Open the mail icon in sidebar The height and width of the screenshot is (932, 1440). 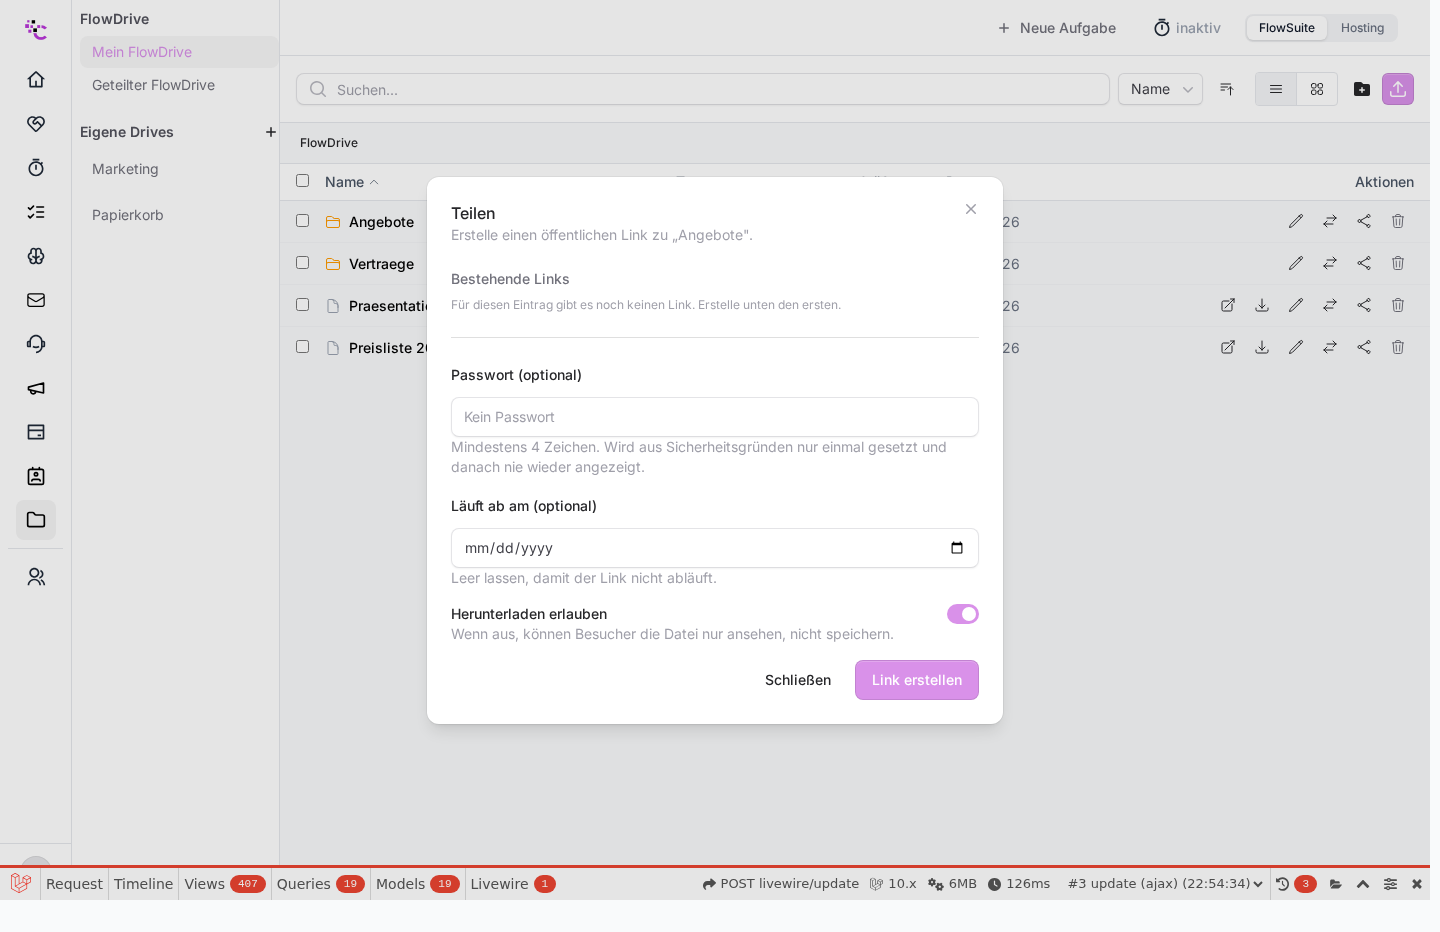pos(36,300)
